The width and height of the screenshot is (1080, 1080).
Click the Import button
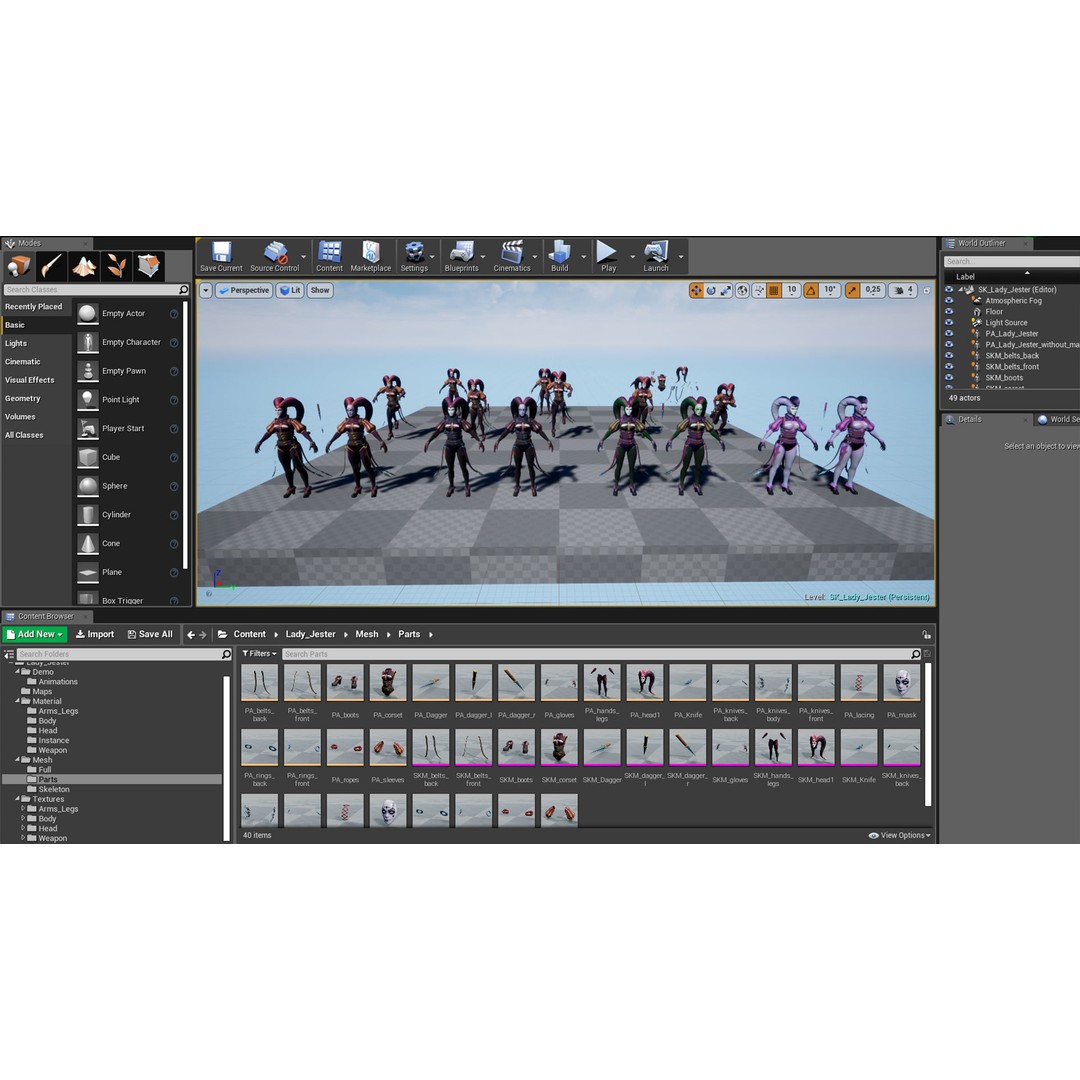click(95, 634)
